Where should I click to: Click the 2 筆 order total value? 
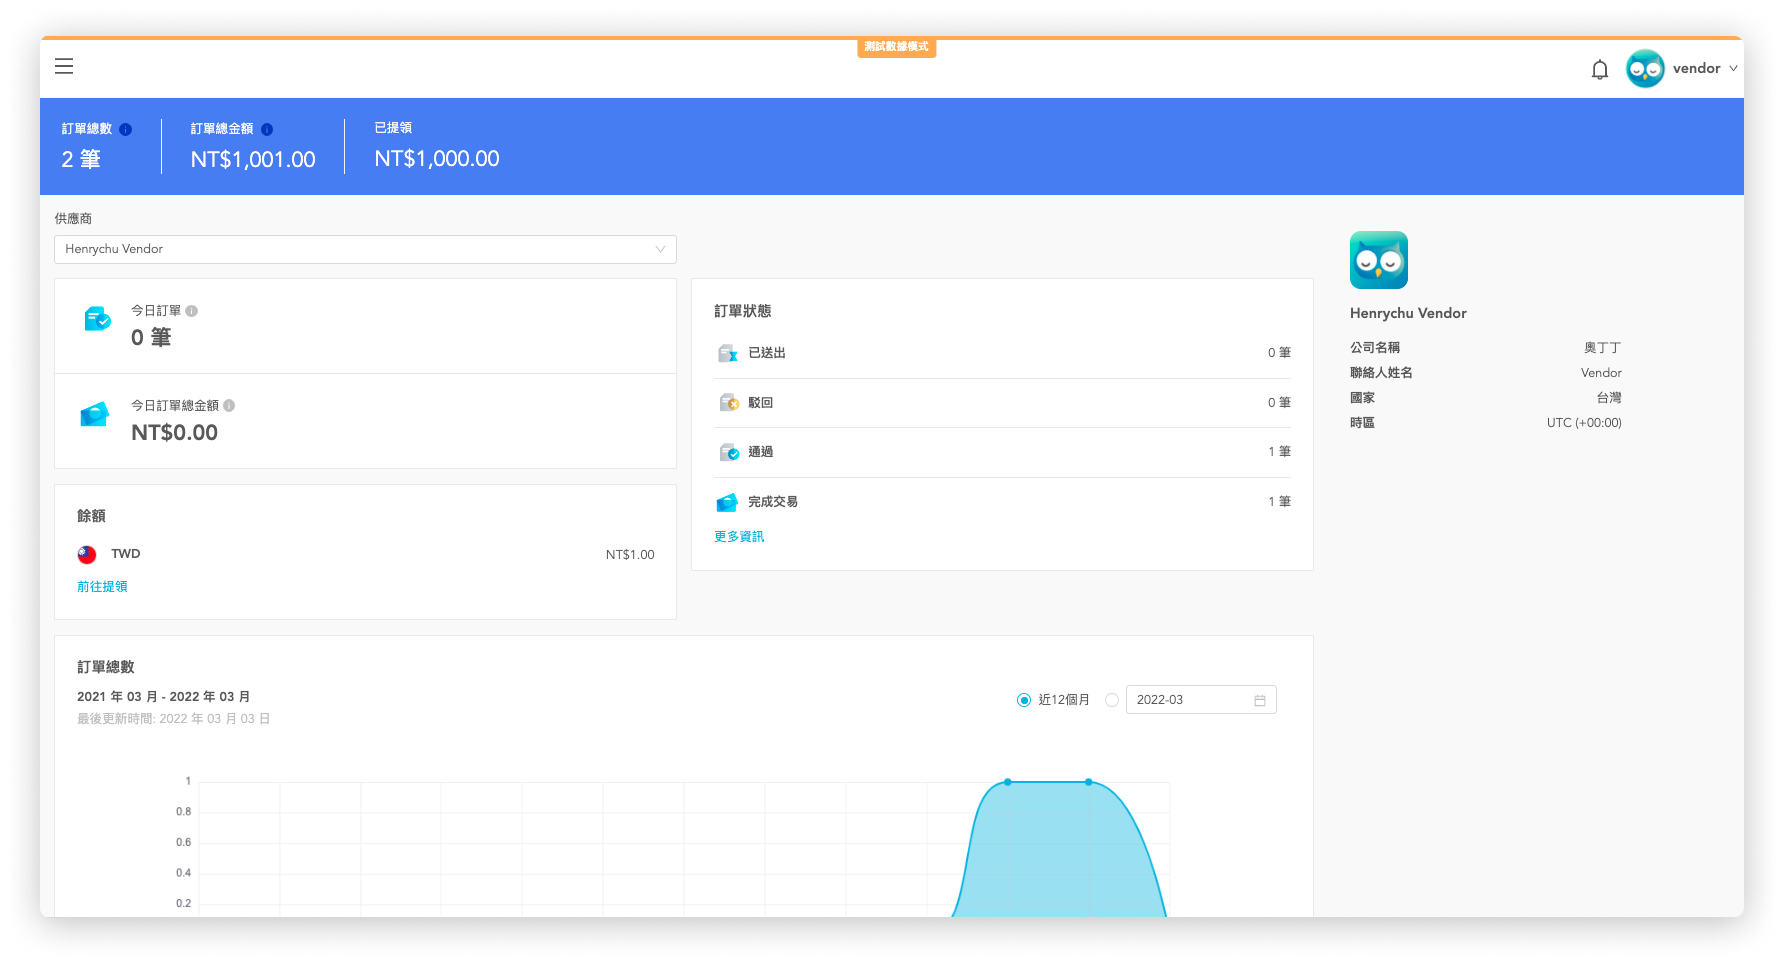coord(81,160)
